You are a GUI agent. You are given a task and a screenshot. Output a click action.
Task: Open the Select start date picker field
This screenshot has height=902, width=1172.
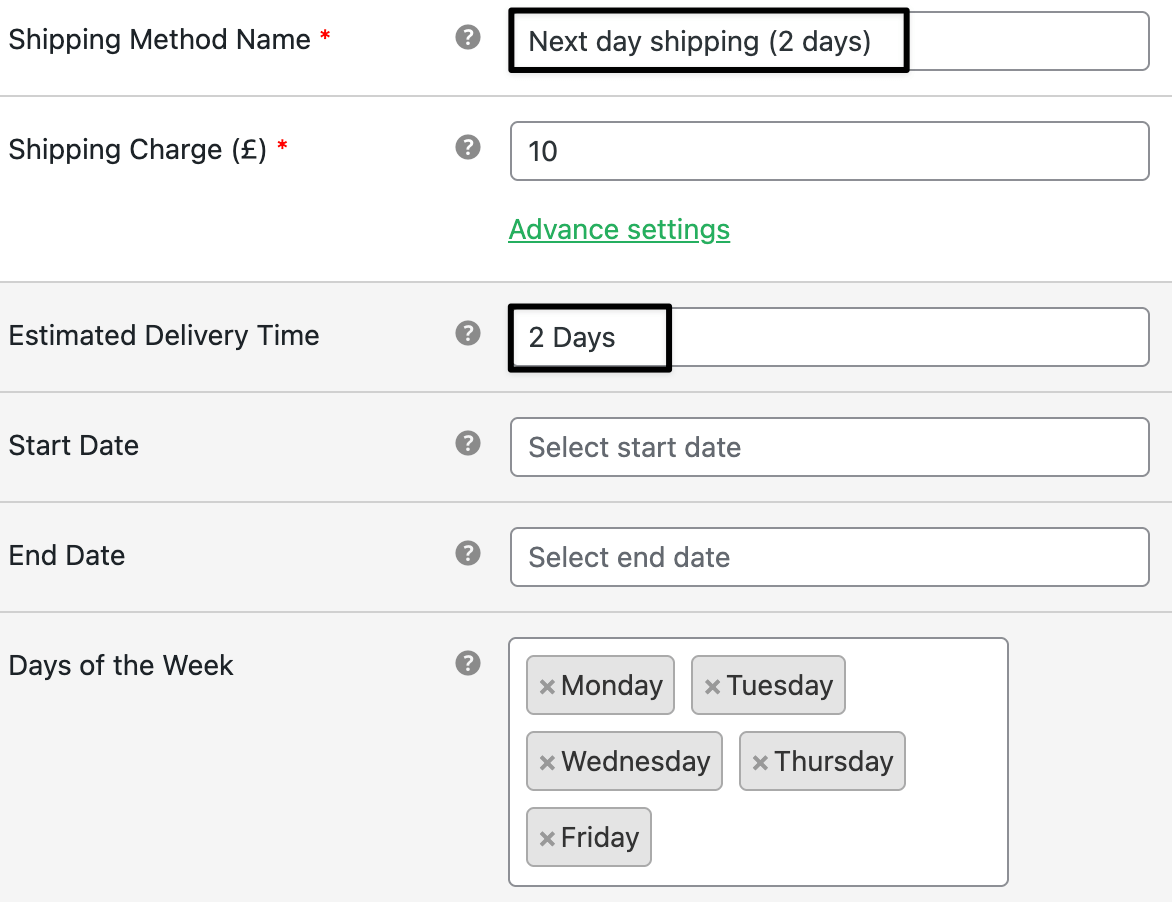point(830,447)
